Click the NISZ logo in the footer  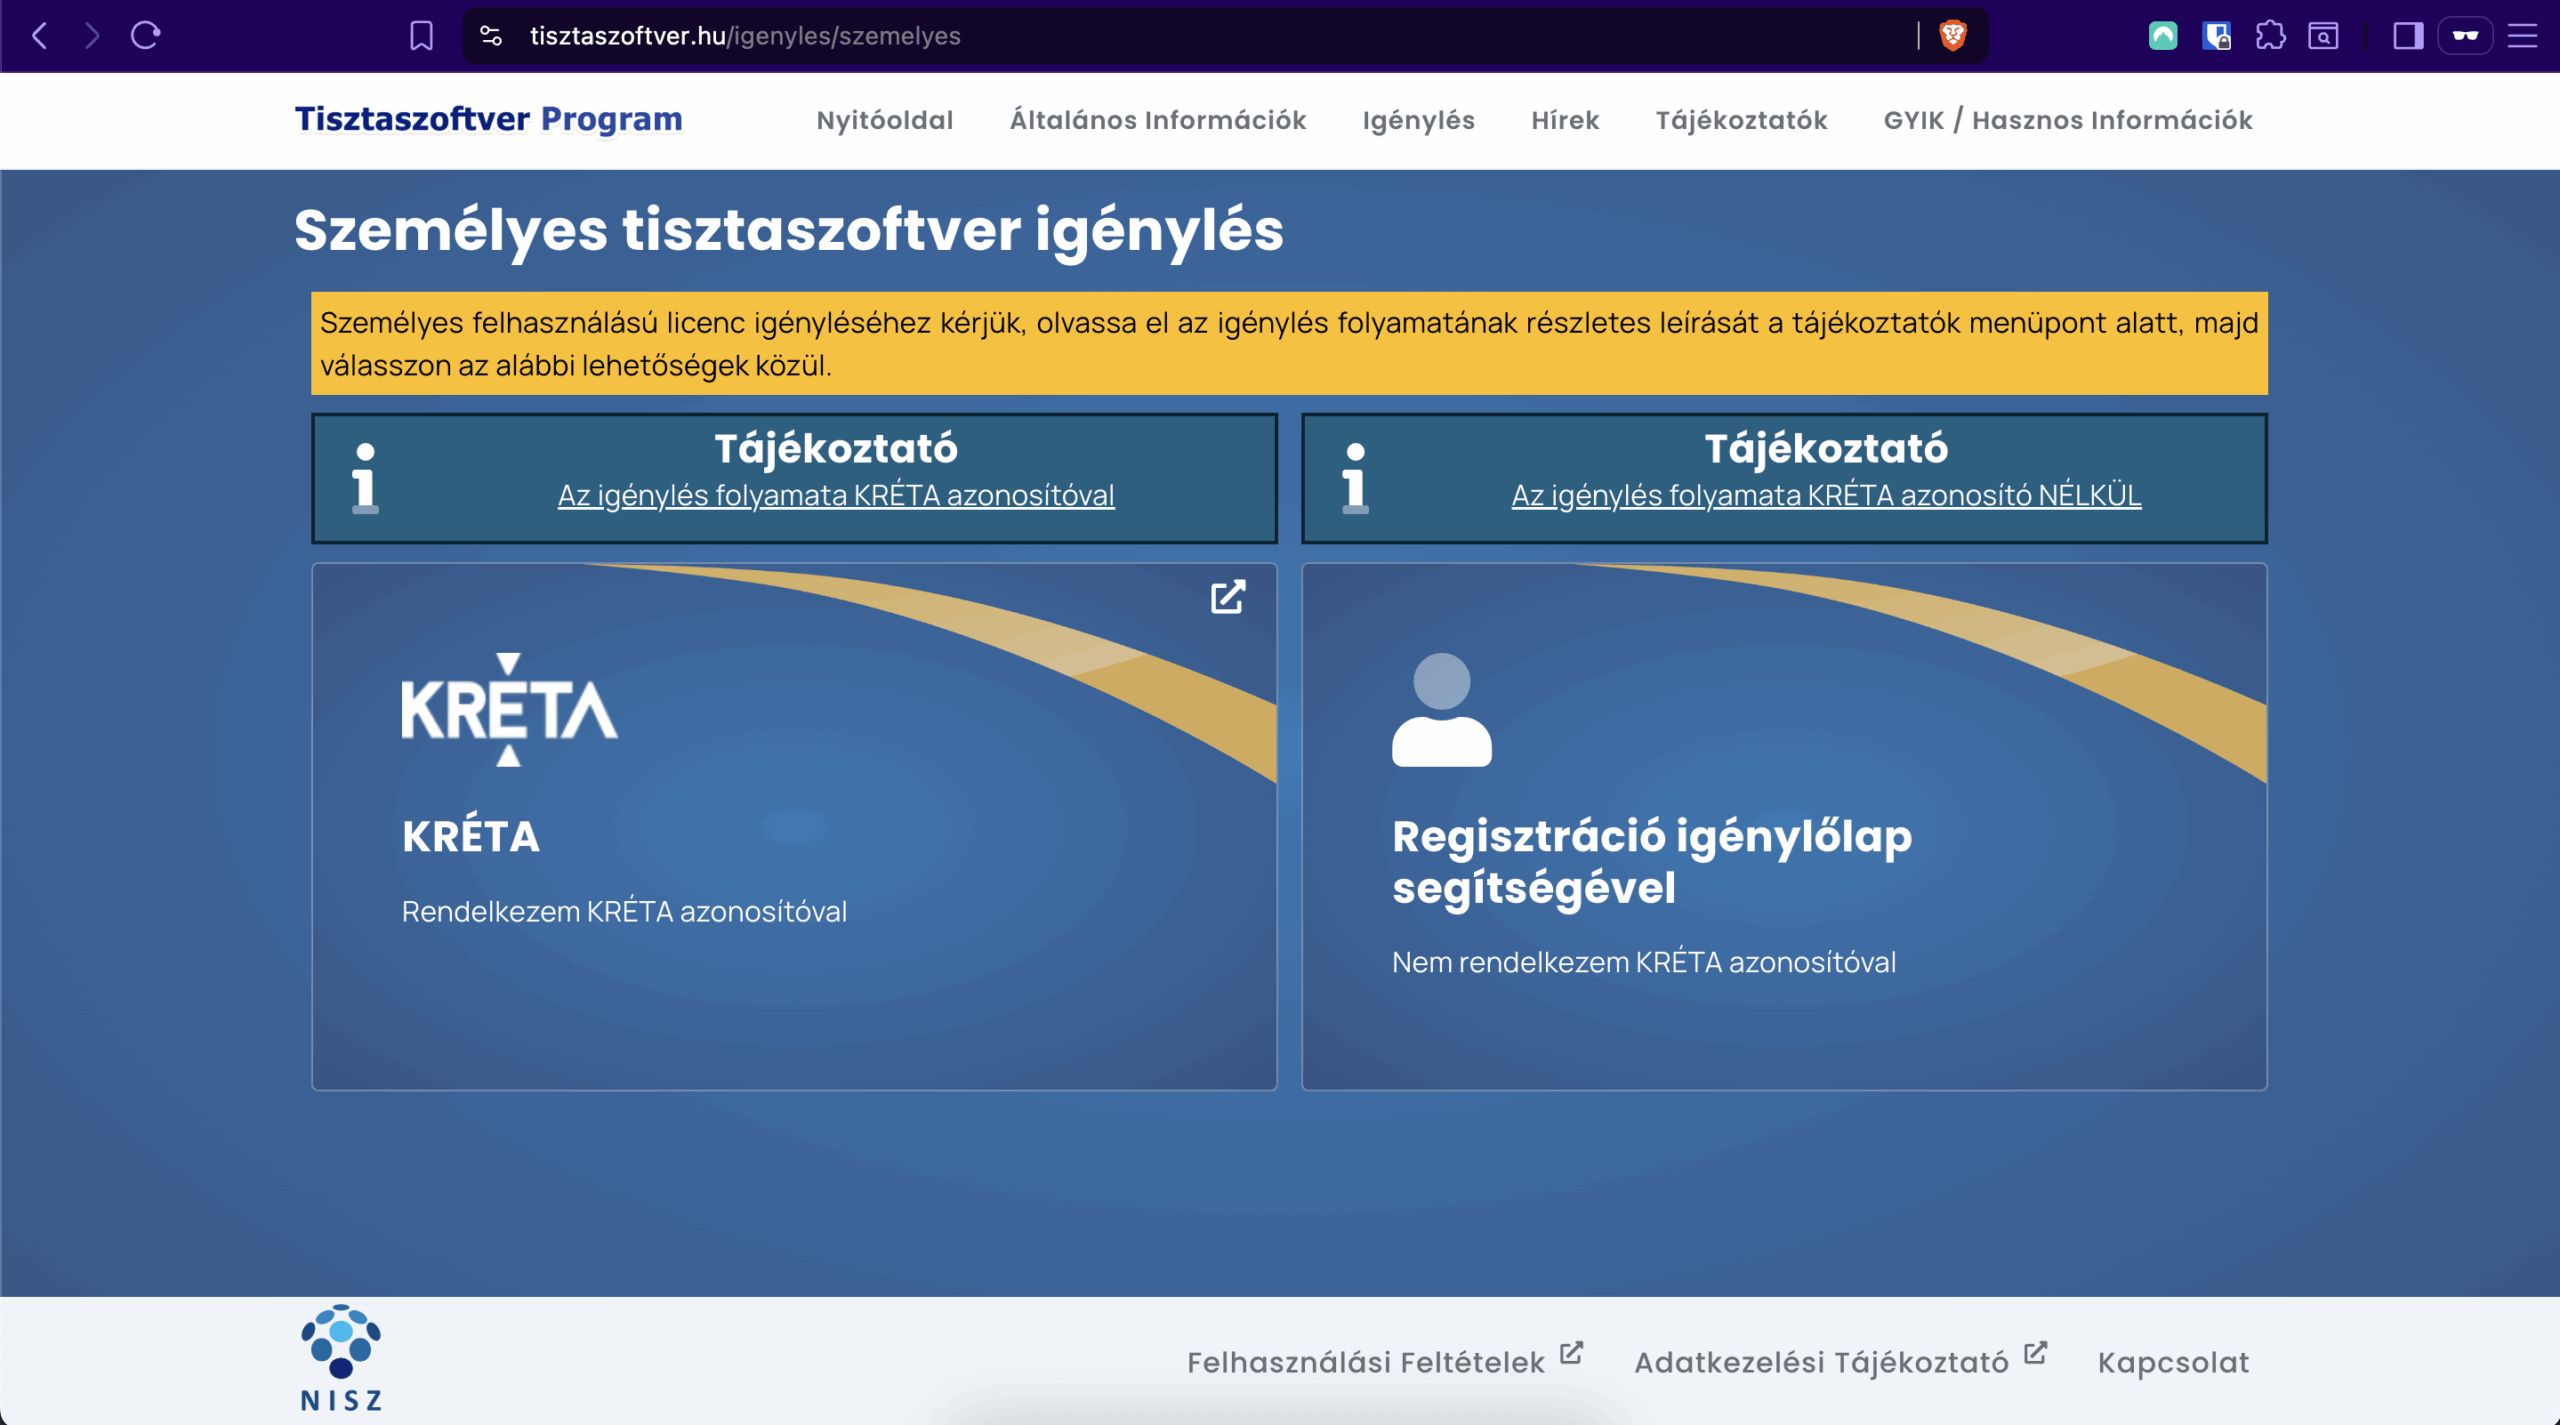[340, 1355]
